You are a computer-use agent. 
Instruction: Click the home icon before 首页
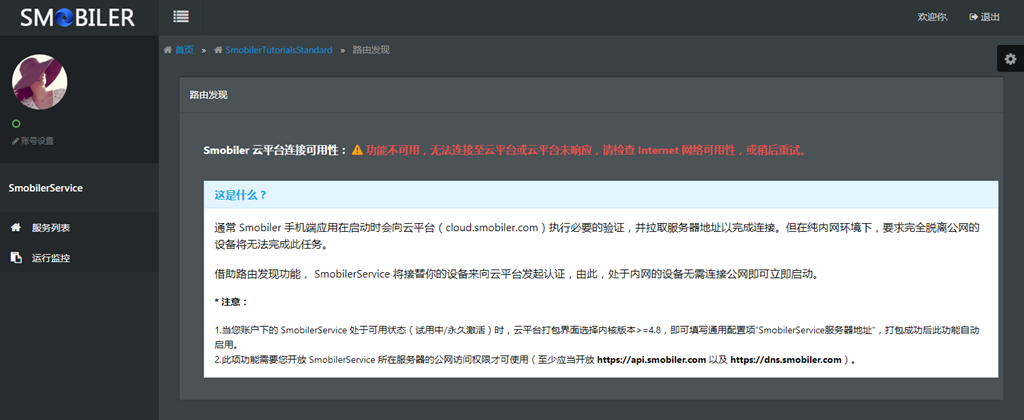pos(168,50)
